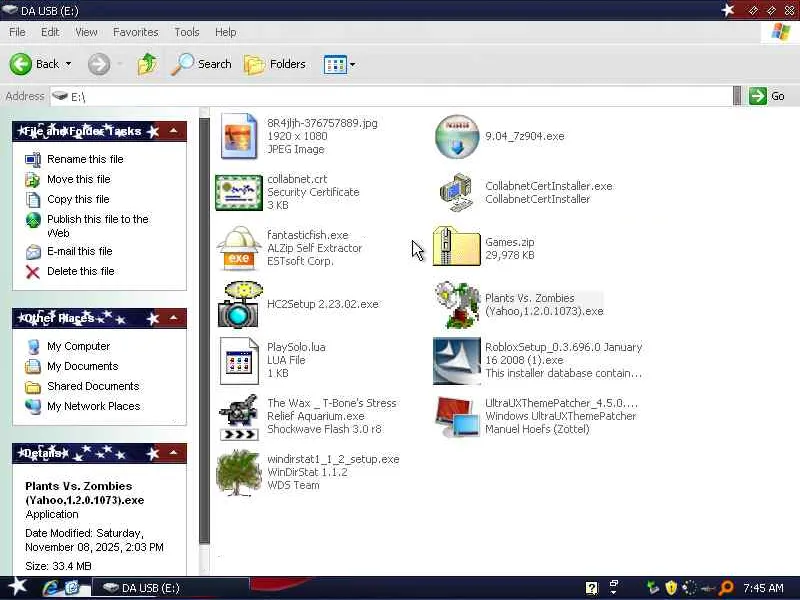Collapse the Other Places panel
This screenshot has width=800, height=600.
coord(173,318)
